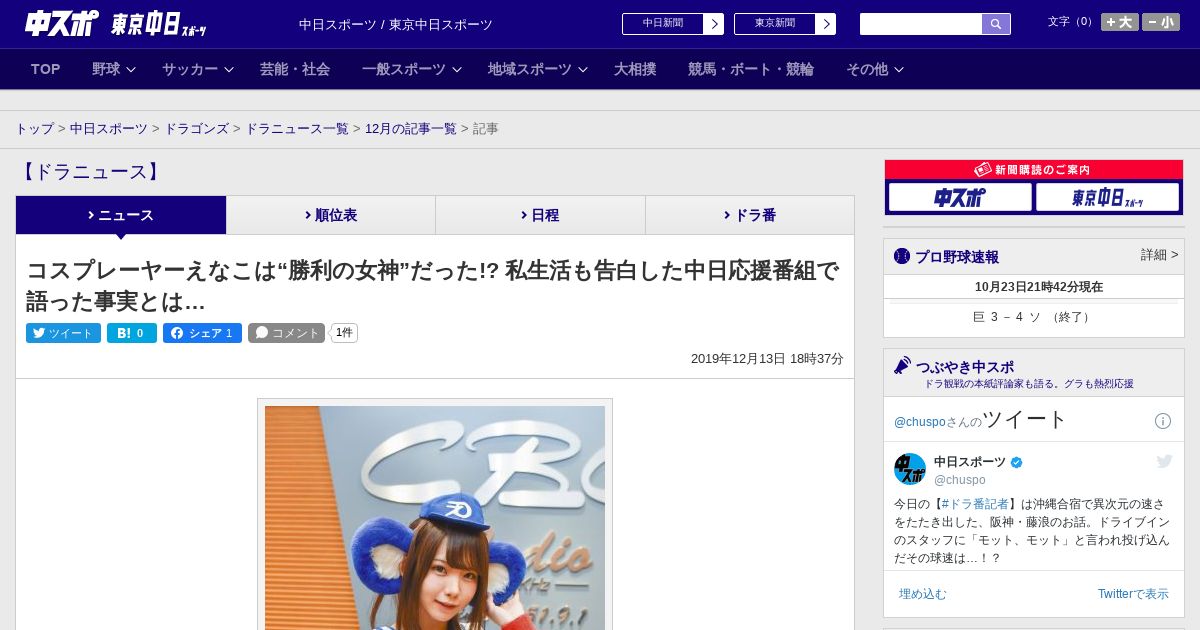Image resolution: width=1200 pixels, height=630 pixels.
Task: Open the コメント button
Action: coord(286,333)
